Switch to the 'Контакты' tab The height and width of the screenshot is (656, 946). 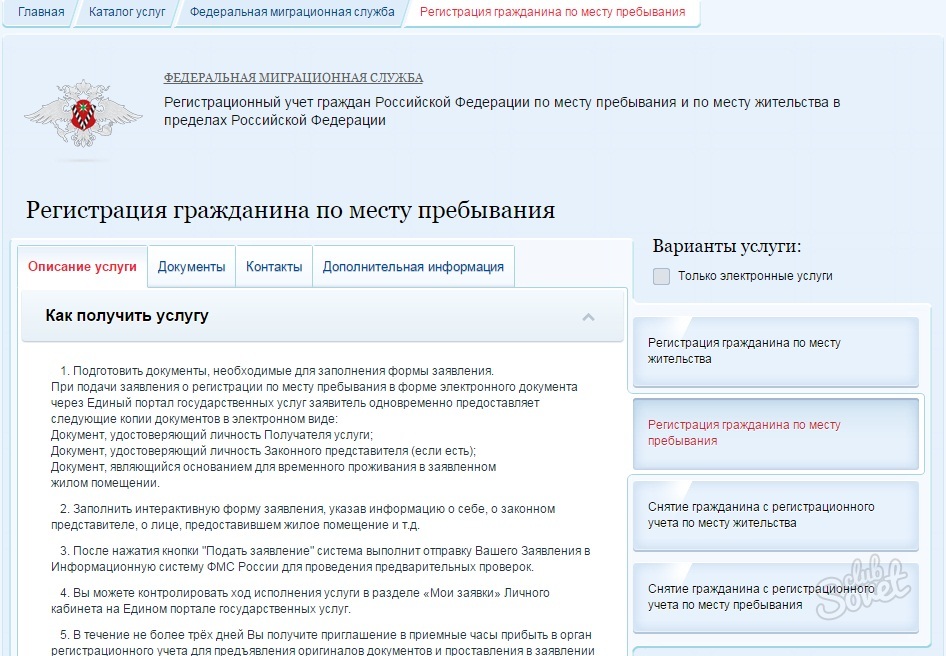(x=274, y=267)
